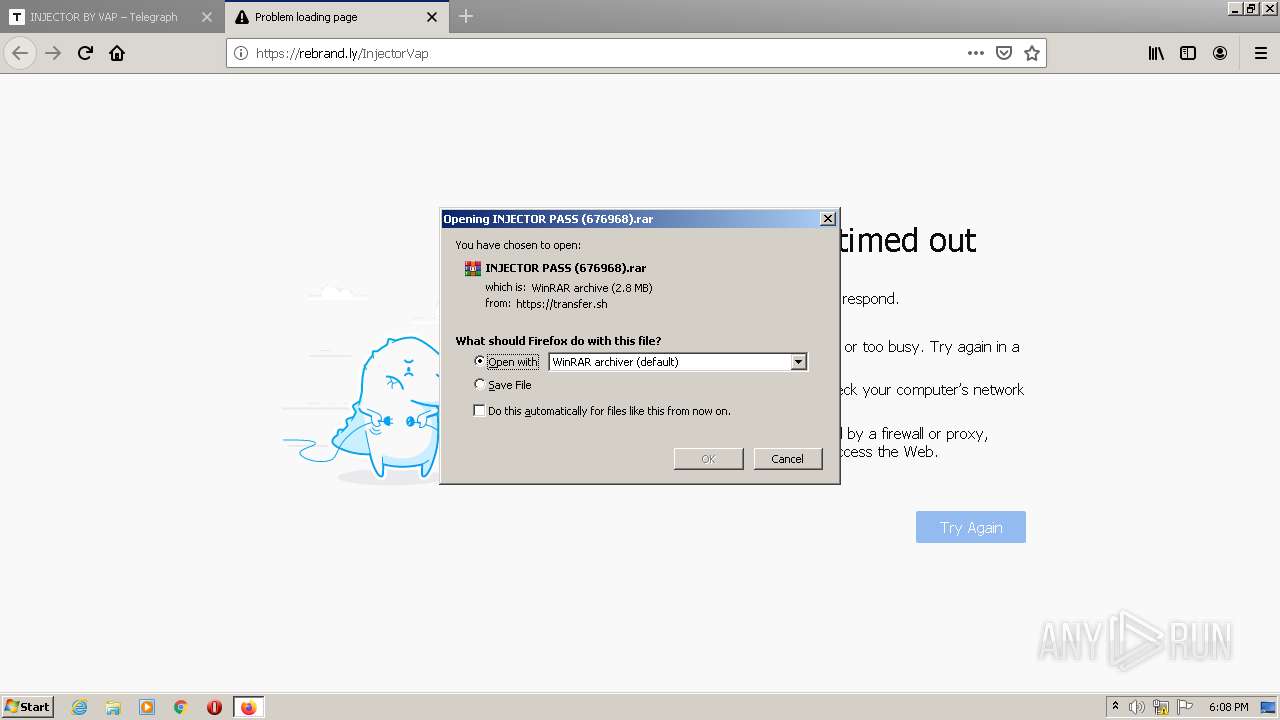Viewport: 1280px width, 720px height.
Task: Click the Try Again button
Action: coord(971,527)
